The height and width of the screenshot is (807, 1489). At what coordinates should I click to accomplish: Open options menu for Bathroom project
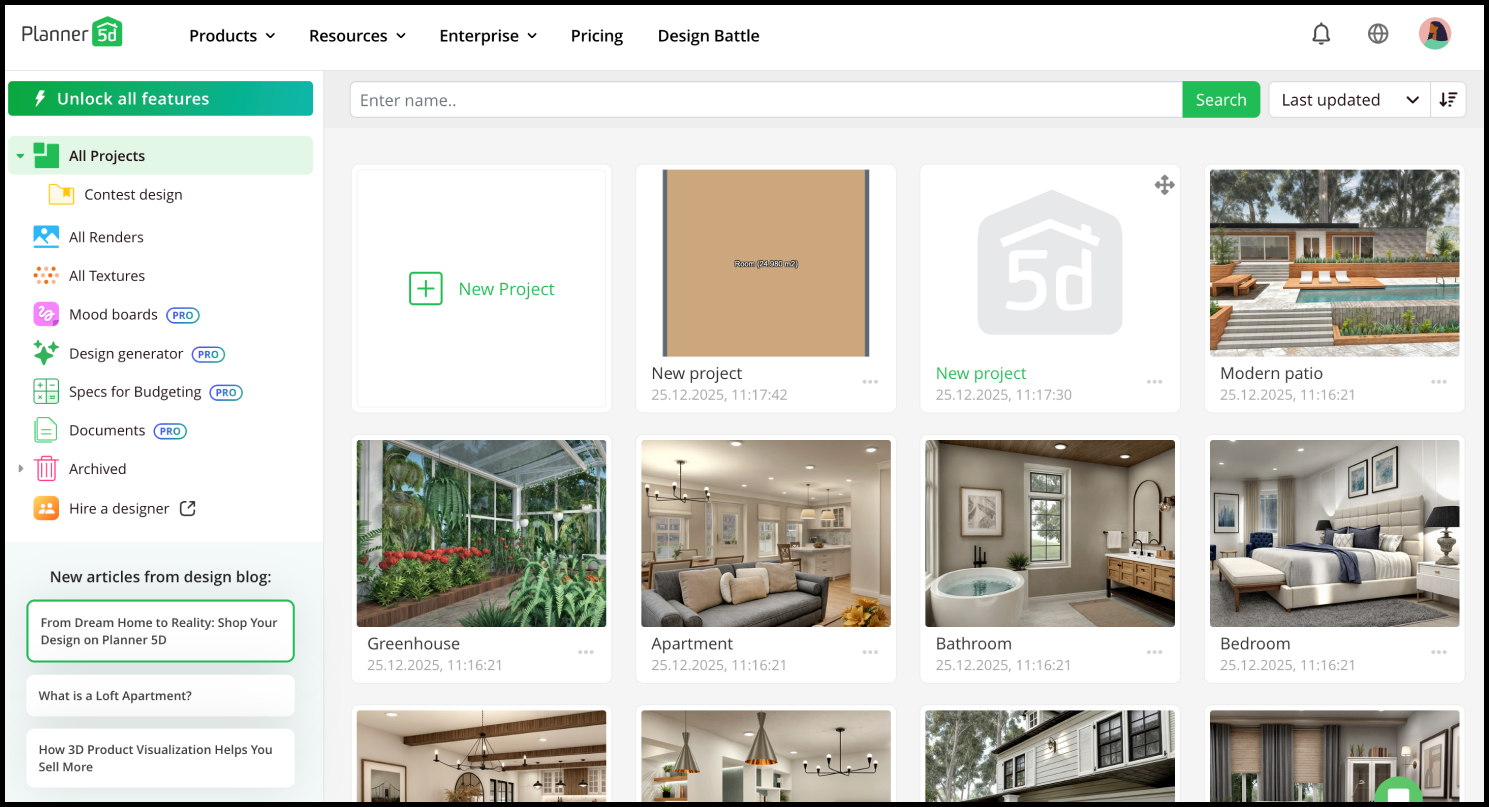[x=1155, y=652]
